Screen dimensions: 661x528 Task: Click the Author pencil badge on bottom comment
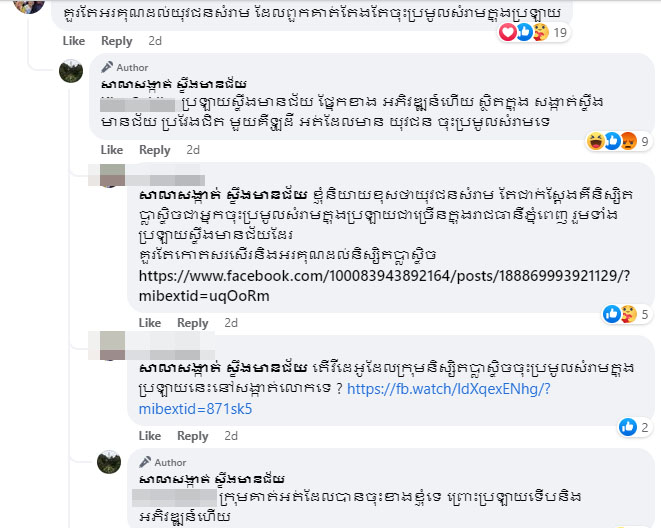tap(162, 462)
